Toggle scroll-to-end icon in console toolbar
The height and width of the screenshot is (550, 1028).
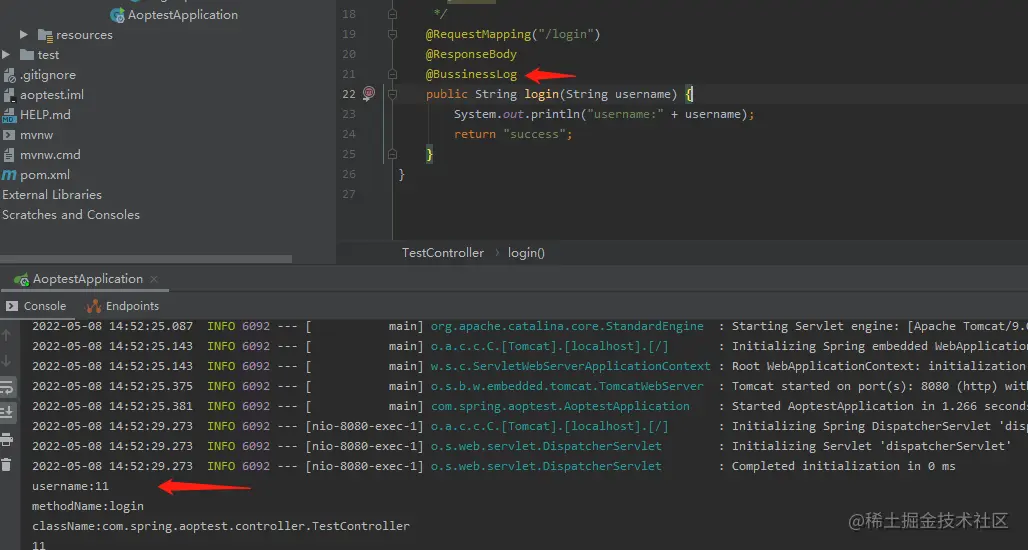pyautogui.click(x=7, y=412)
